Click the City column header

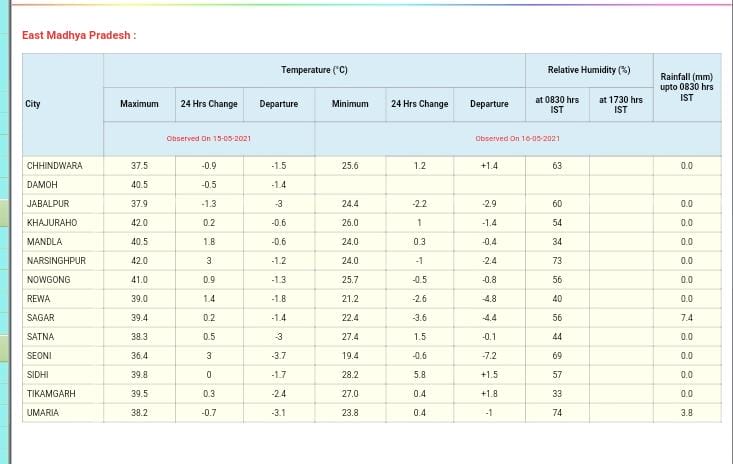33,104
